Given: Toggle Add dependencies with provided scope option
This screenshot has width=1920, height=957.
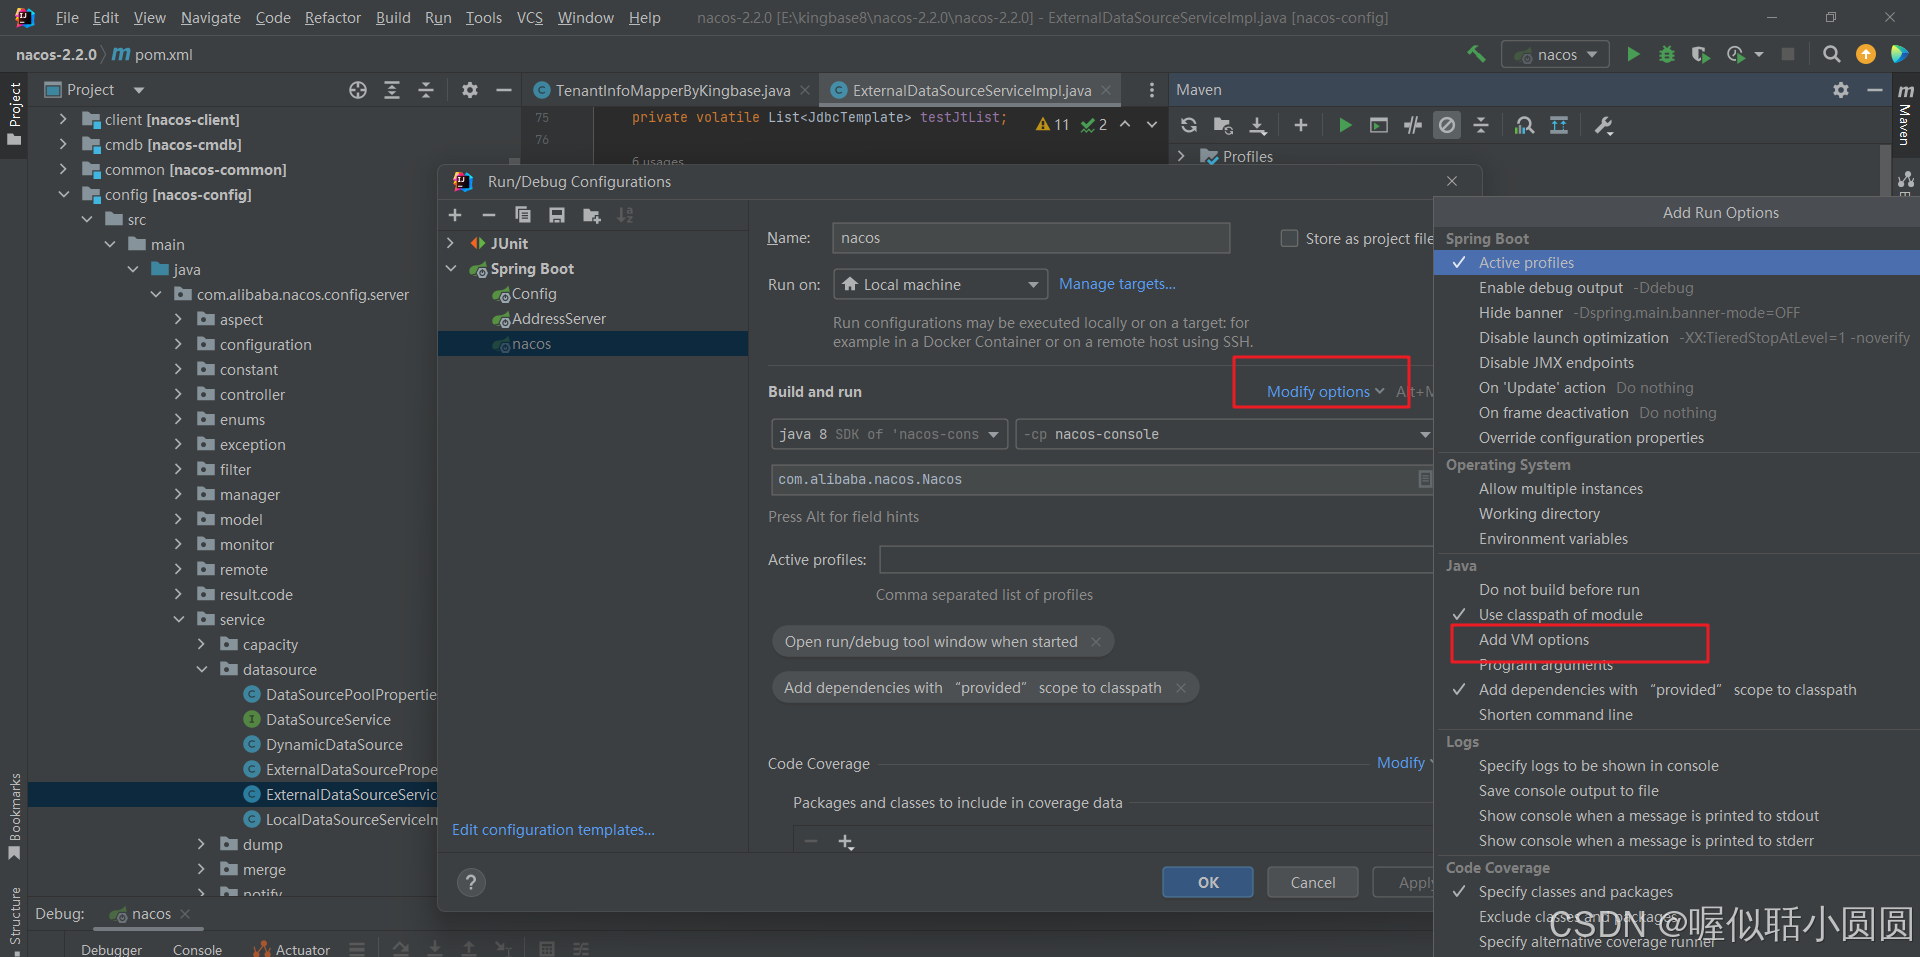Looking at the screenshot, I should pyautogui.click(x=1677, y=690).
